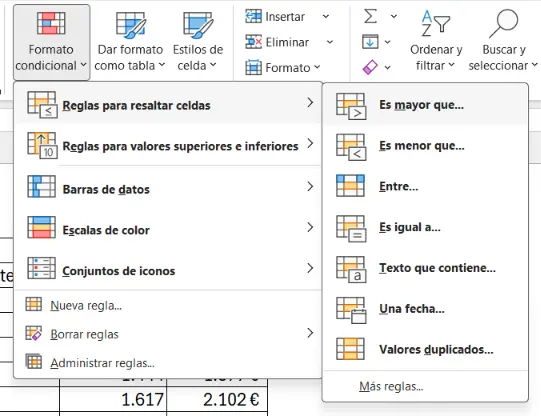541x417 pixels.
Task: Expand the Autosuma dropdown arrow
Action: [x=393, y=16]
